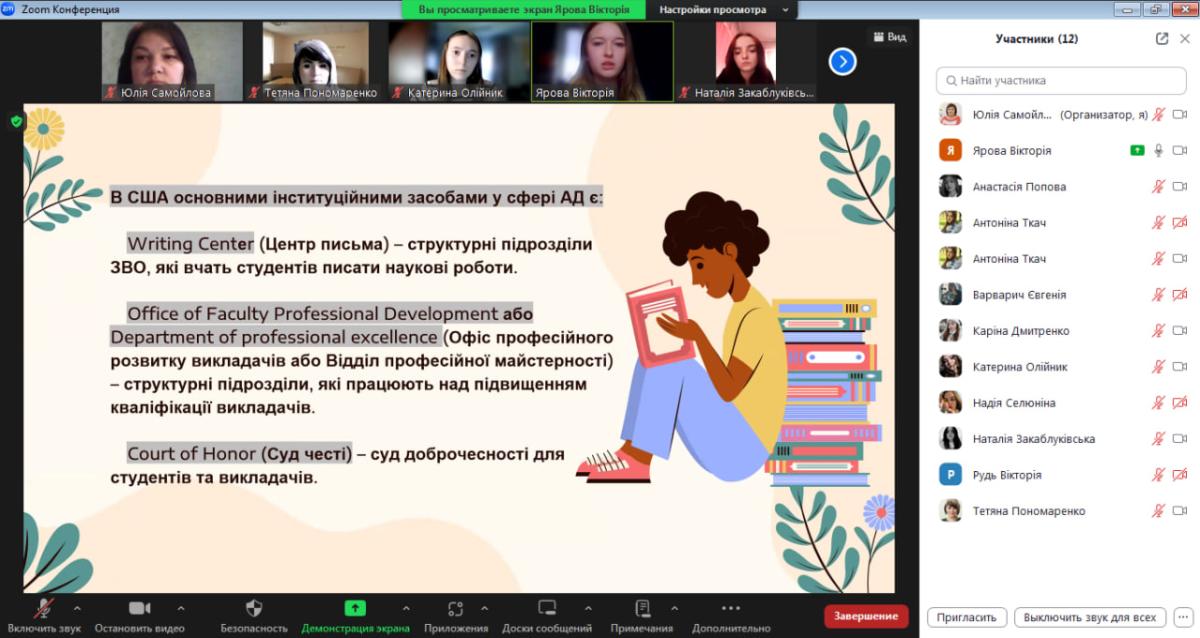Image resolution: width=1200 pixels, height=638 pixels.
Task: Click Юлія Самойл... muted mic icon
Action: coord(1159,114)
